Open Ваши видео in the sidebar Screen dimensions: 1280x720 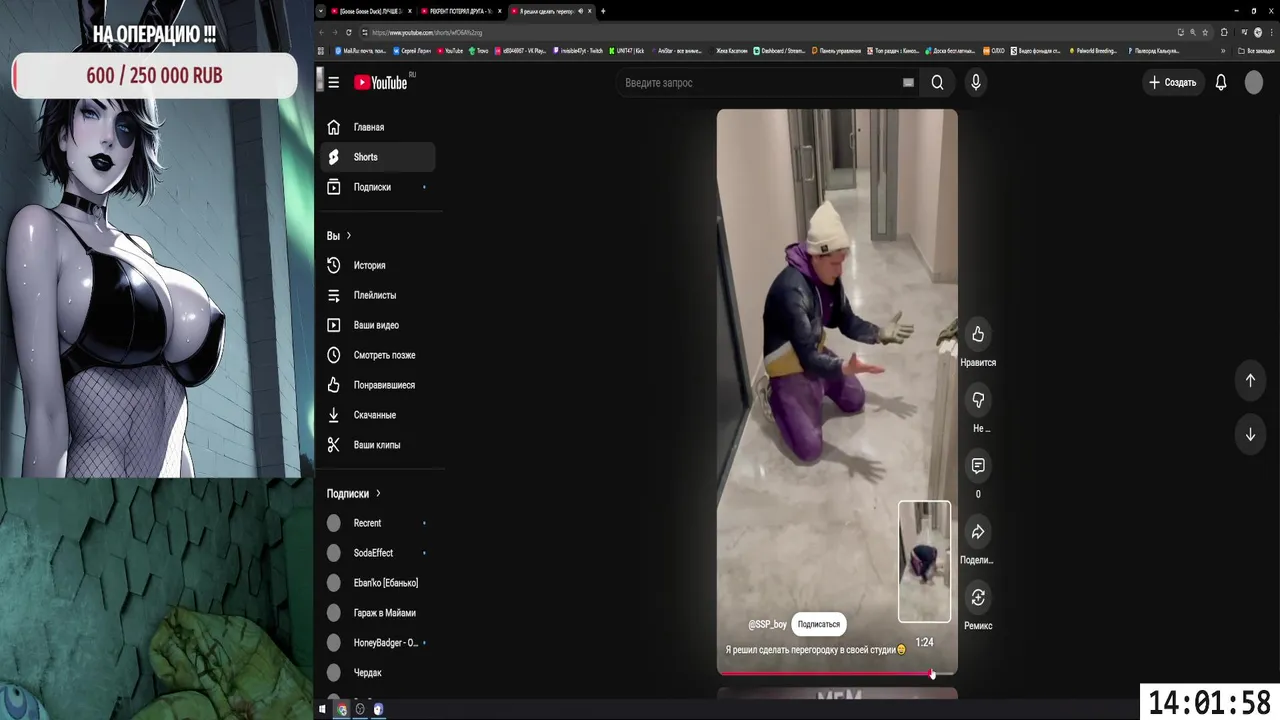(378, 325)
